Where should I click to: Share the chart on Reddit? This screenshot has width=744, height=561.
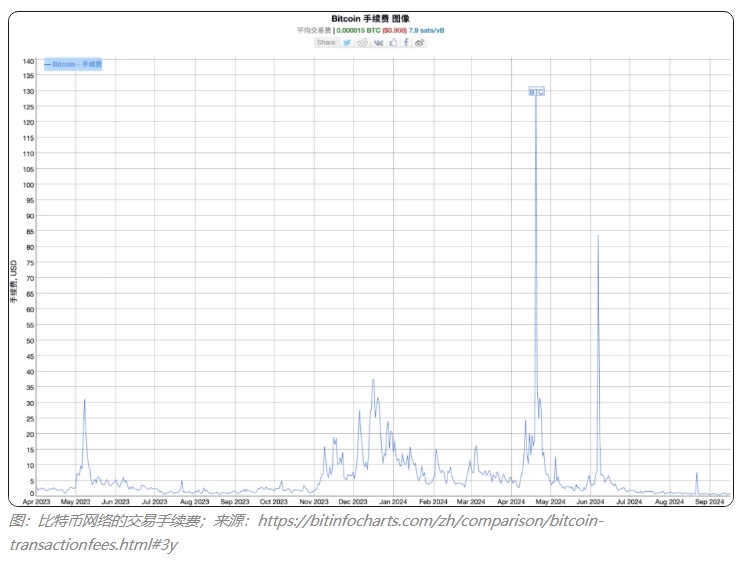363,43
